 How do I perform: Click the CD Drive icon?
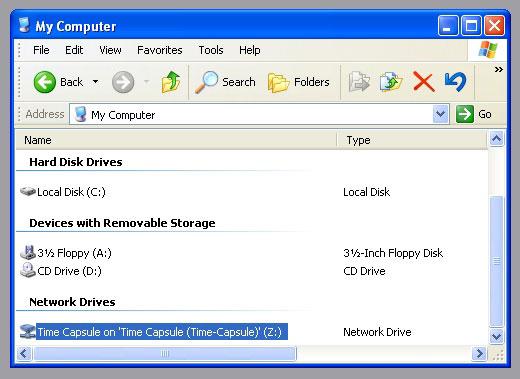[x=28, y=270]
